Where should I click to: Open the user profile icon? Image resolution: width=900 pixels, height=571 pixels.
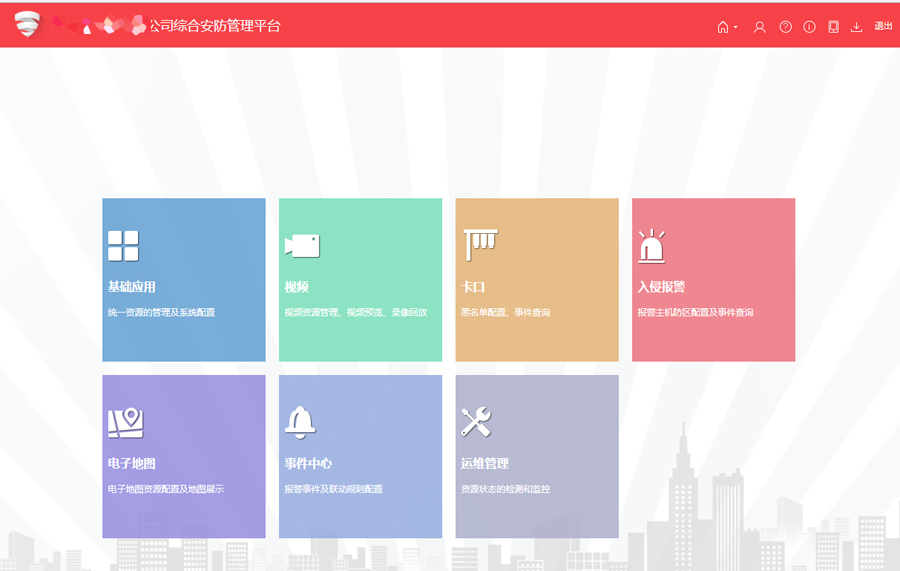tap(759, 27)
